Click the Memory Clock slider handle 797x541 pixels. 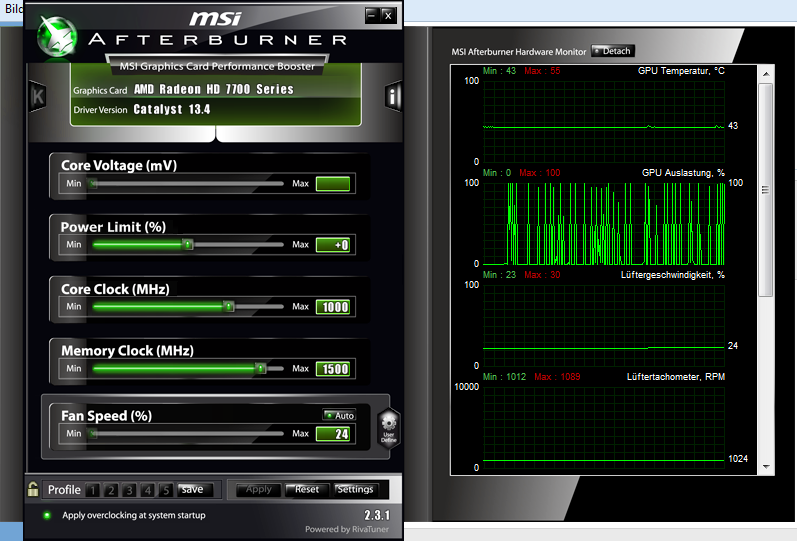[x=260, y=368]
